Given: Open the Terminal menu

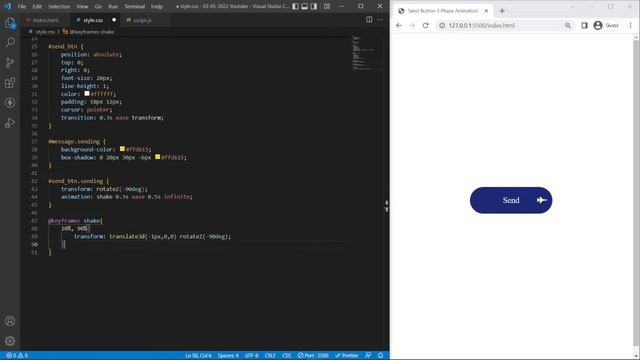Looking at the screenshot, I should coord(135,7).
